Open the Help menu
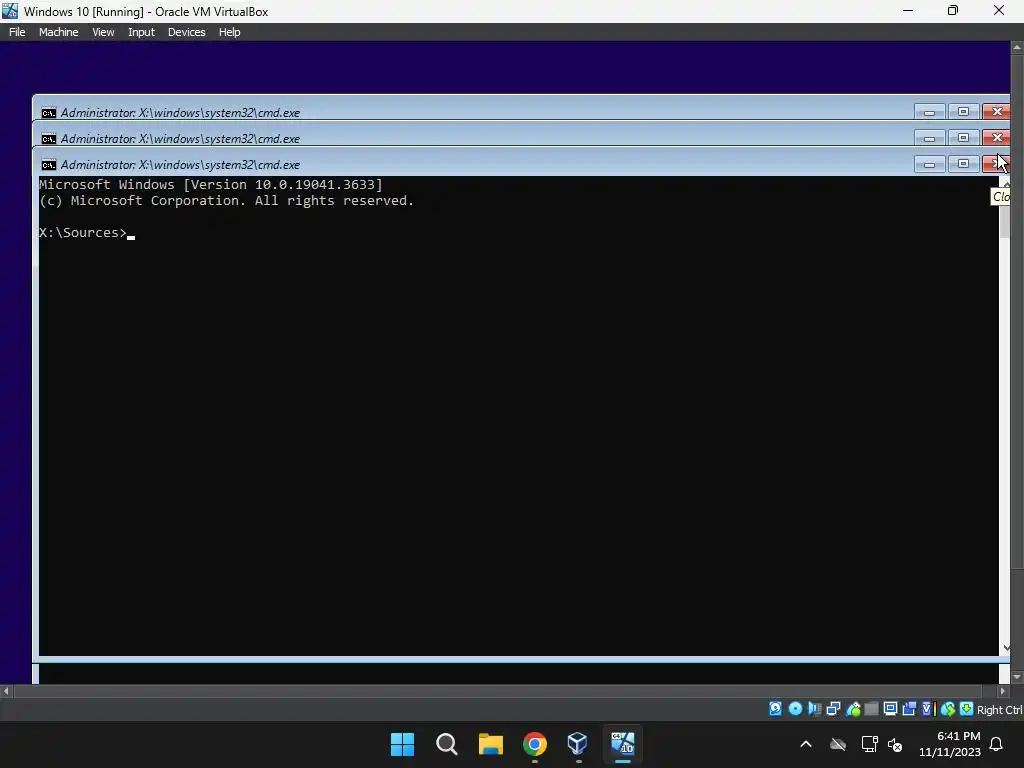The width and height of the screenshot is (1024, 768). coord(229,32)
